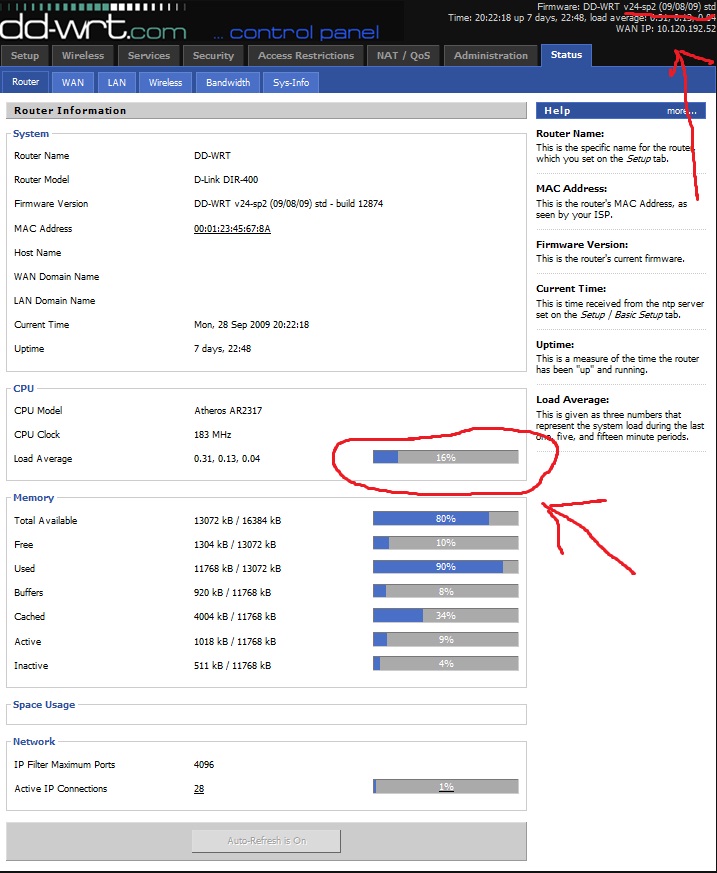Click the uptime value 7 days, 22:48
The image size is (717, 873).
(222, 349)
